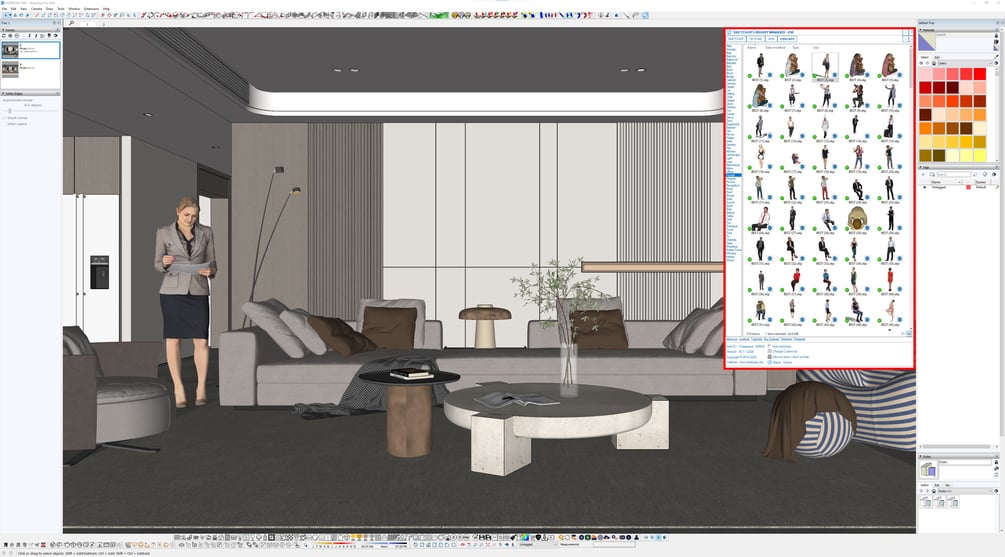Click the Sample Paint eyedropper in Materials
1005x557 pixels.
coord(997,57)
